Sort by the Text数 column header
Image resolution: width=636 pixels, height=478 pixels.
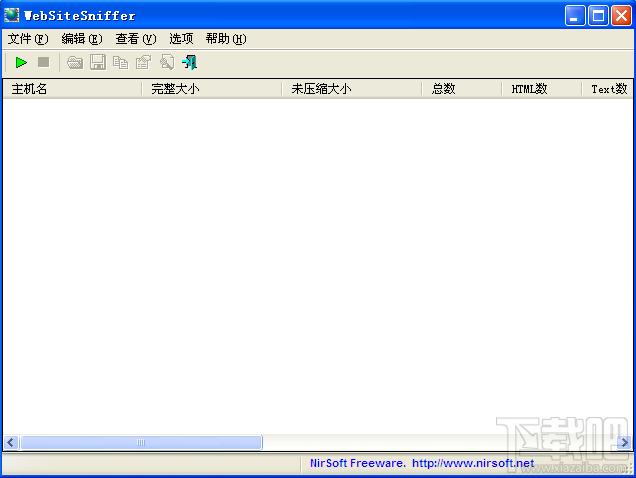click(x=607, y=89)
